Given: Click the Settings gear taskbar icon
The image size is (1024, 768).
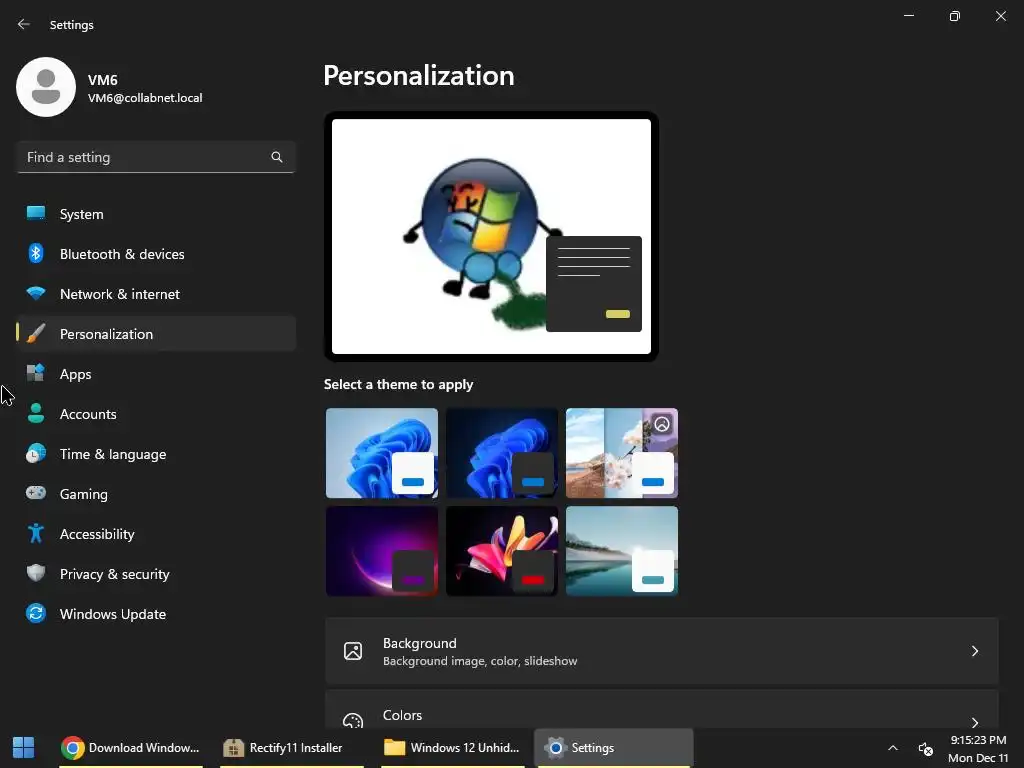Looking at the screenshot, I should (555, 748).
